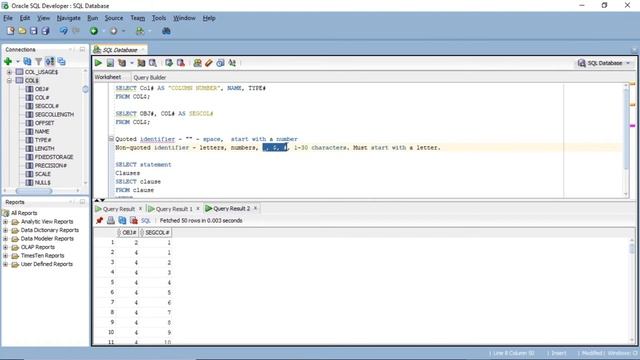The width and height of the screenshot is (640, 360).
Task: Click the Undo arrow icon
Action: [x=64, y=31]
